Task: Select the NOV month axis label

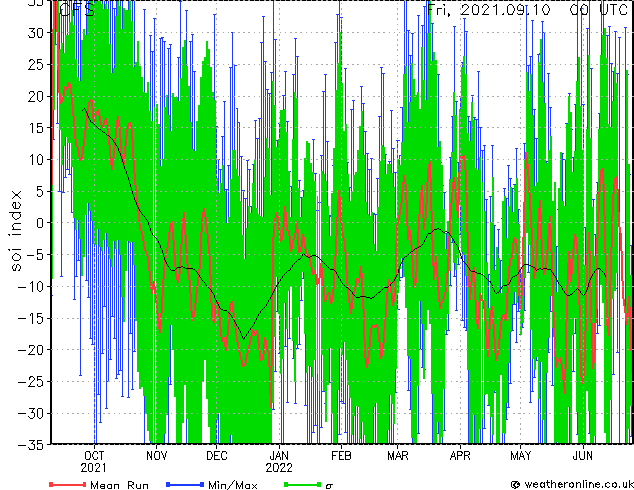Action: [156, 456]
